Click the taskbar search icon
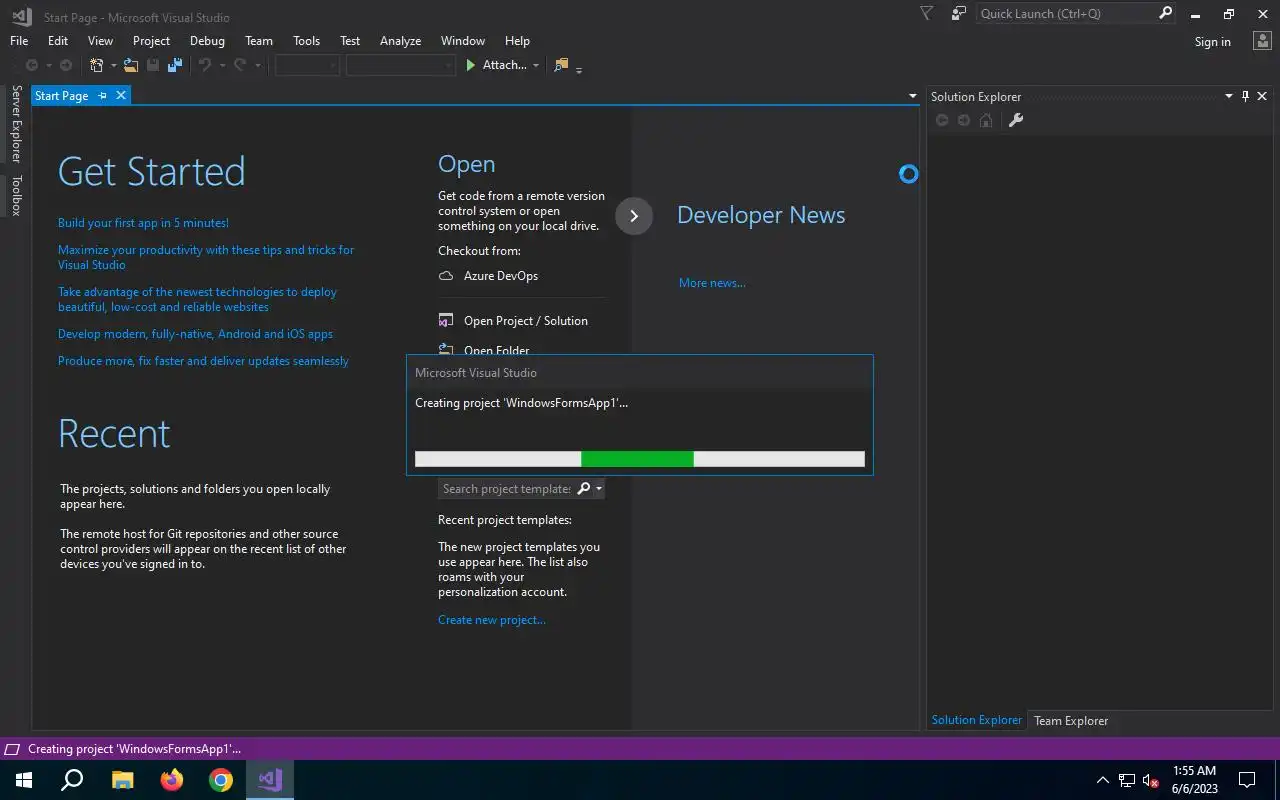Viewport: 1280px width, 800px height. pyautogui.click(x=72, y=780)
